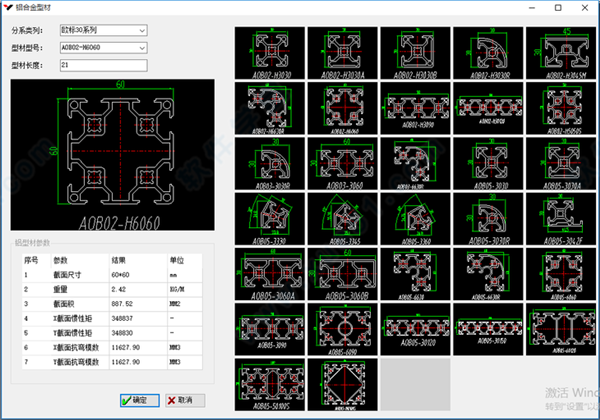The height and width of the screenshot is (420, 600).
Task: Select the AOB05-3090 profile thumbnail
Action: tap(270, 329)
